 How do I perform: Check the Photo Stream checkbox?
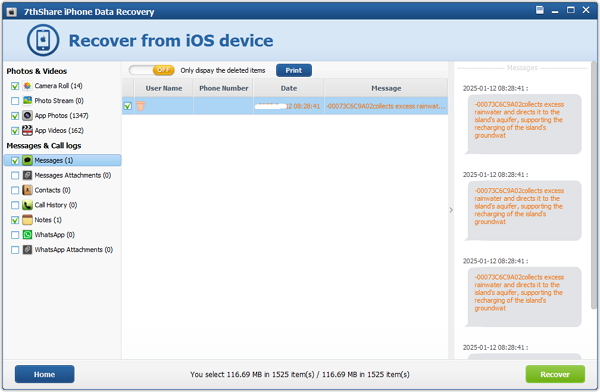coord(15,101)
